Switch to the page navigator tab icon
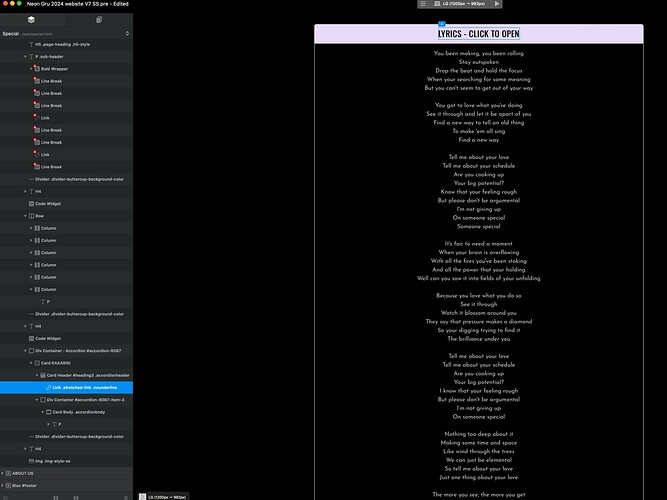 tap(99, 20)
